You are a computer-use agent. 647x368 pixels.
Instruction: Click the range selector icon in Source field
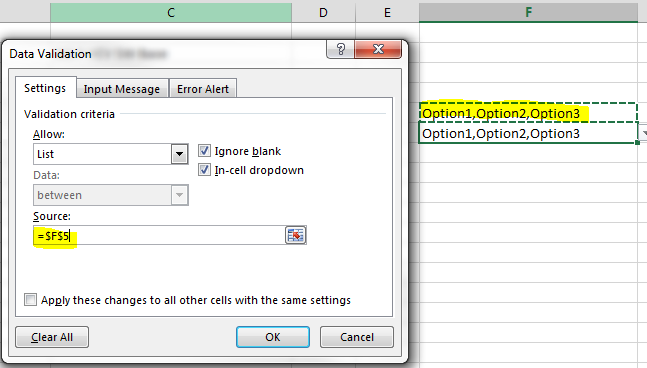295,236
